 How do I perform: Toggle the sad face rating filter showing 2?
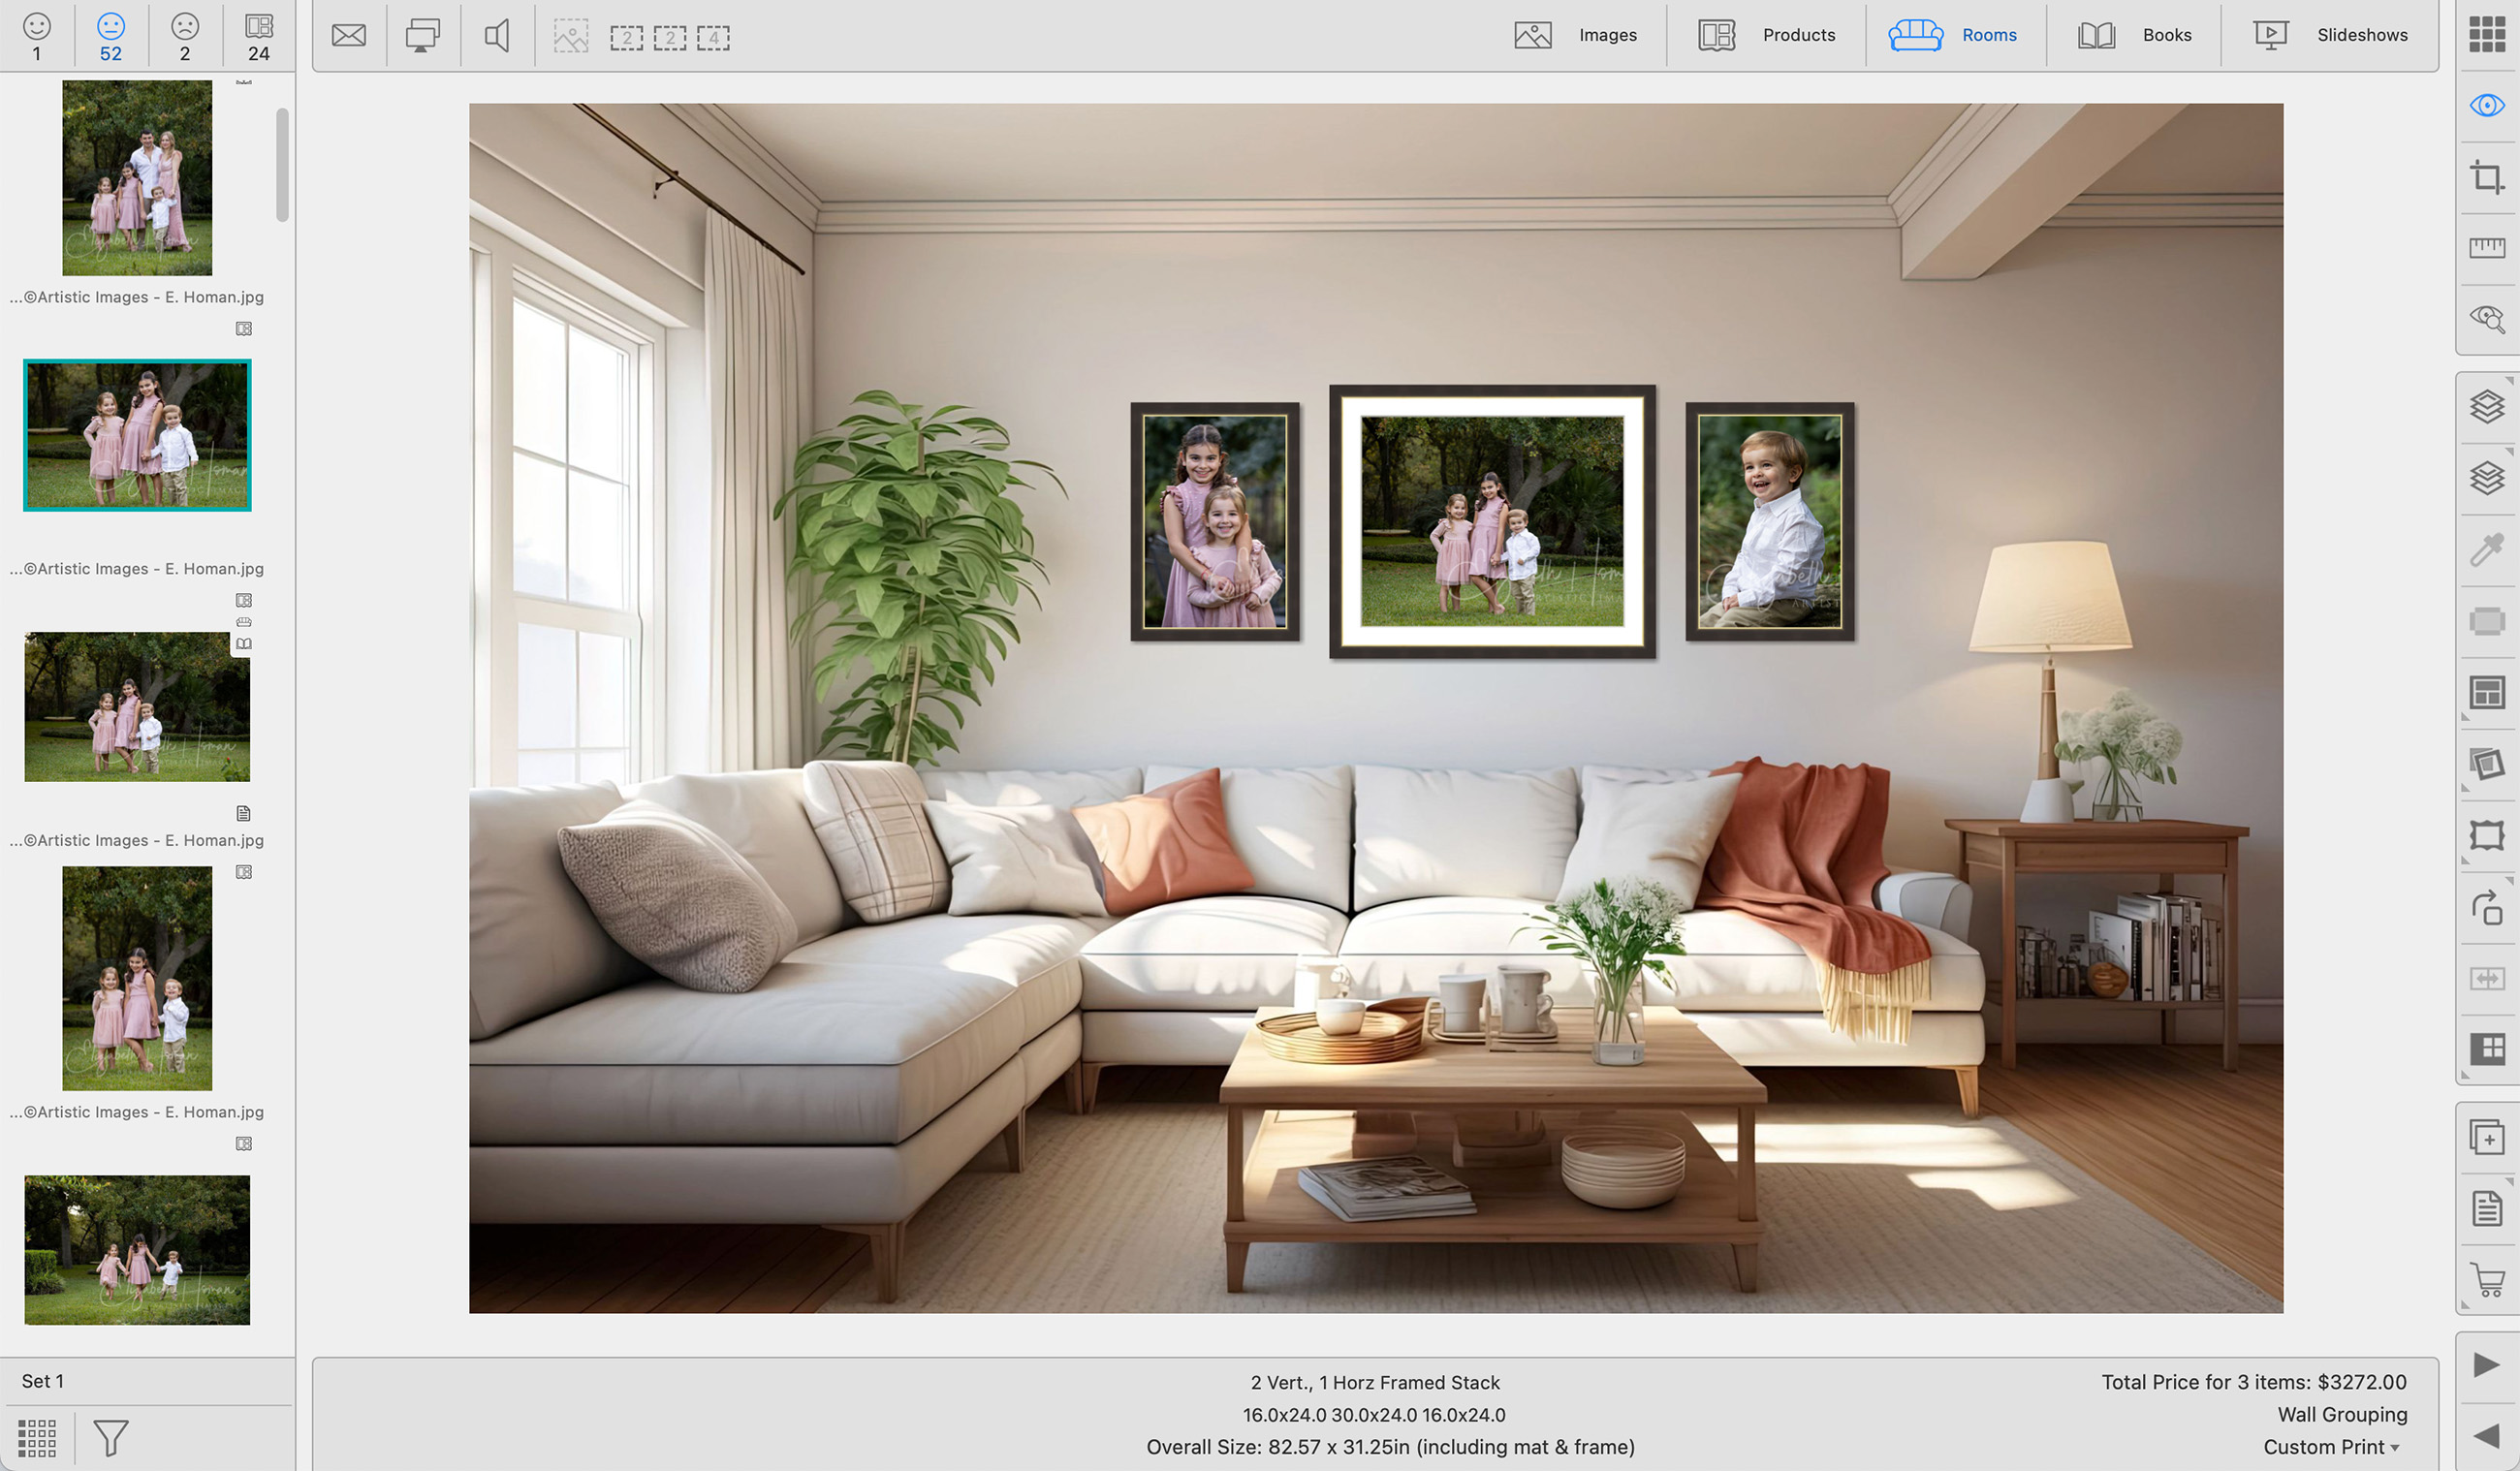click(184, 36)
